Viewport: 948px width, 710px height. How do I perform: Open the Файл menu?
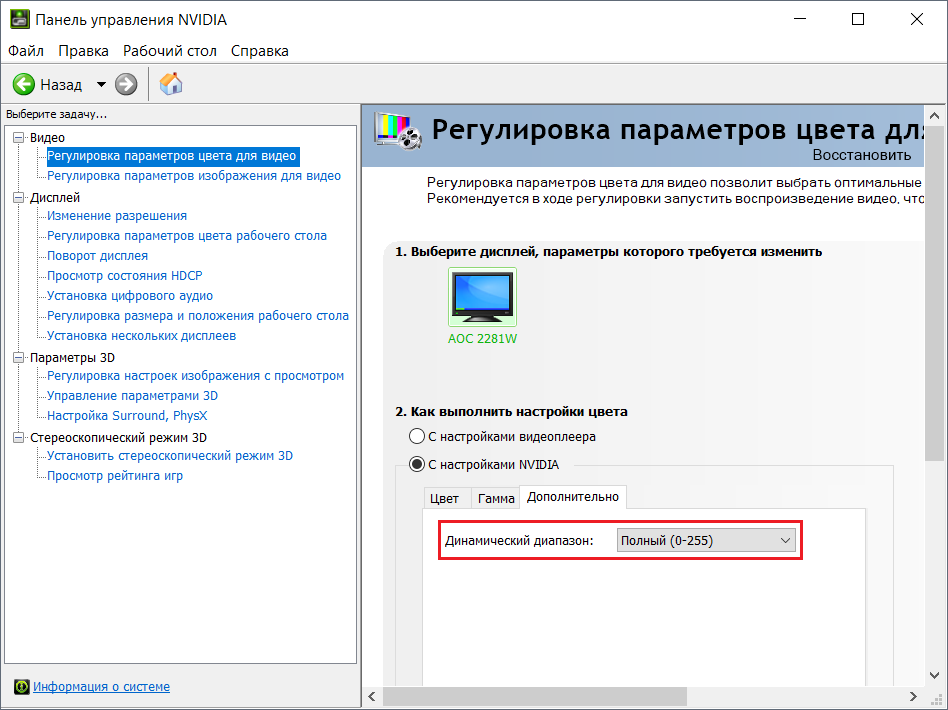click(x=25, y=51)
